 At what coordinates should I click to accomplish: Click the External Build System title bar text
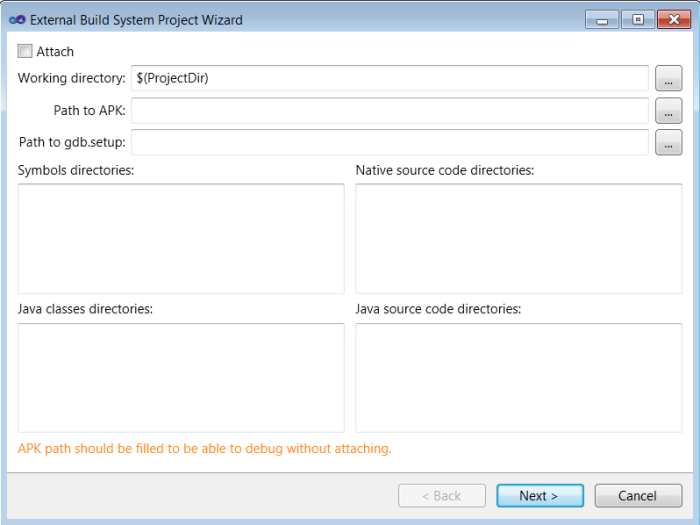coord(136,20)
